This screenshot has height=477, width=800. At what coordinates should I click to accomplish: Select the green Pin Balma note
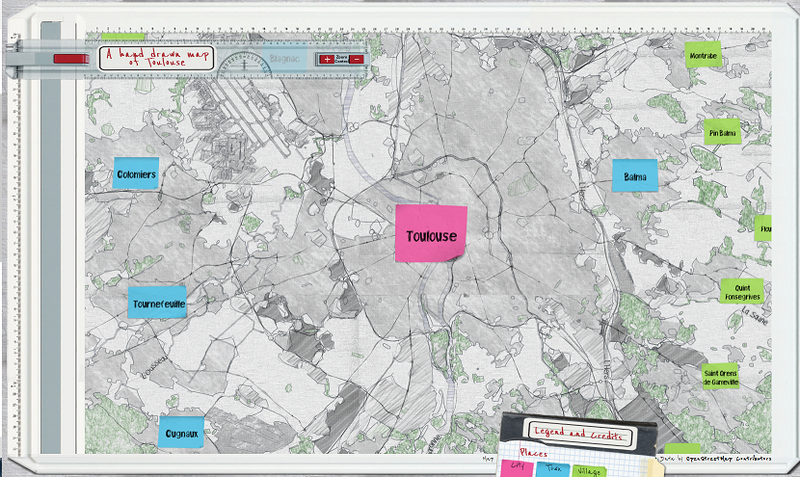(722, 131)
